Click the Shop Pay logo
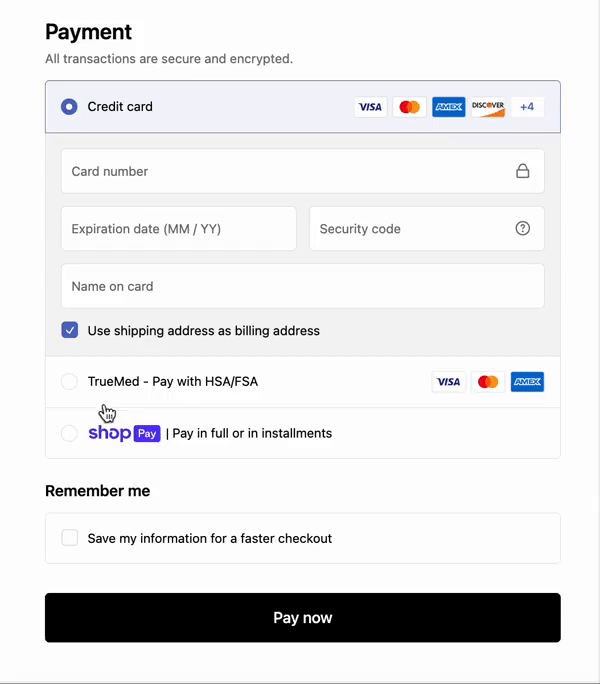600x684 pixels. tap(124, 433)
